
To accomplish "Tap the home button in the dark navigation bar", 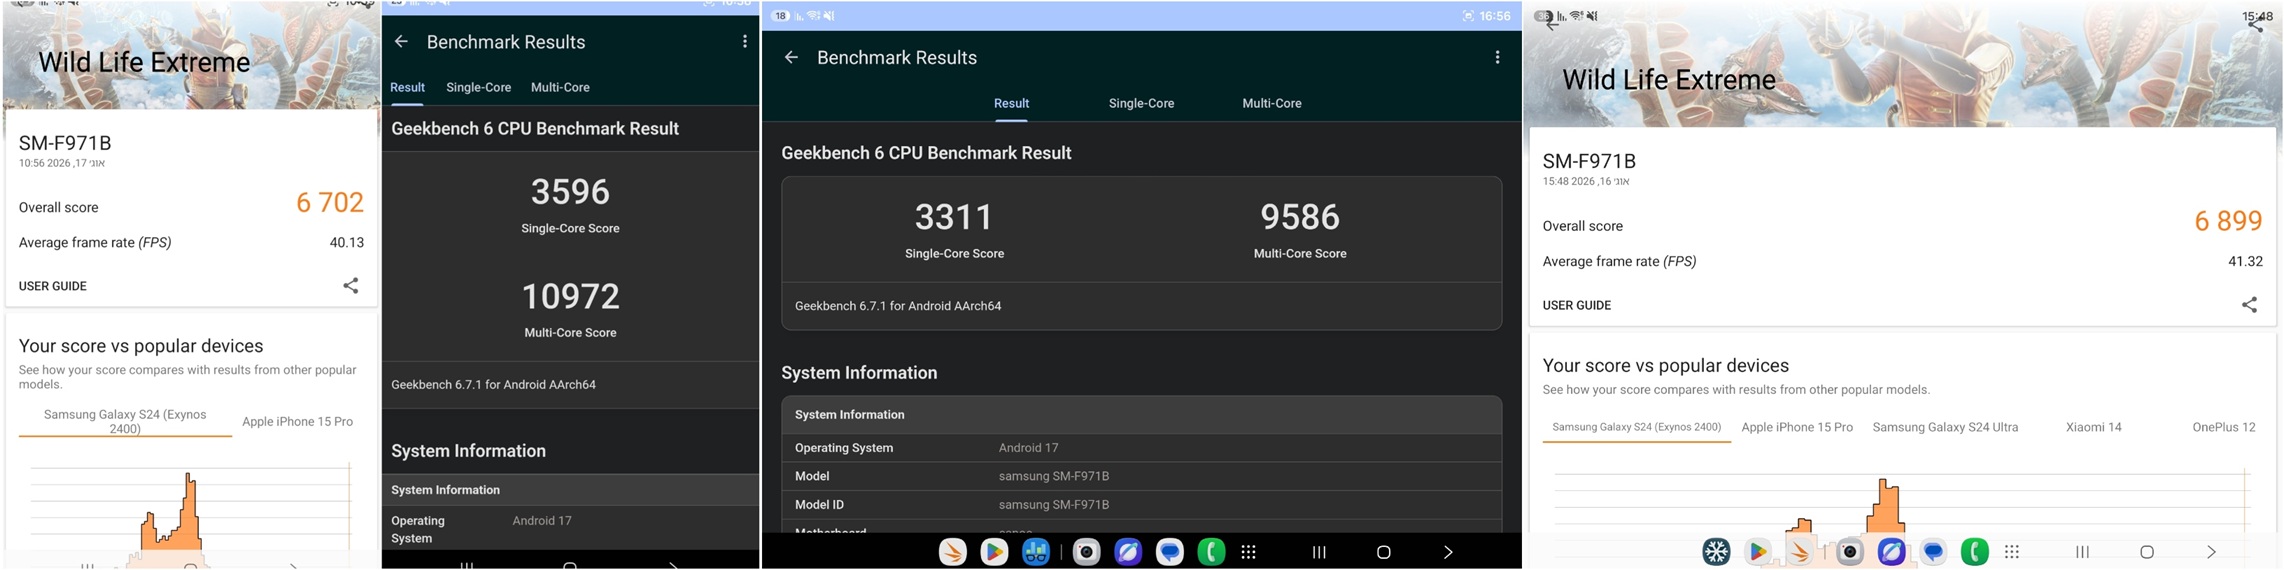I will tap(1384, 552).
